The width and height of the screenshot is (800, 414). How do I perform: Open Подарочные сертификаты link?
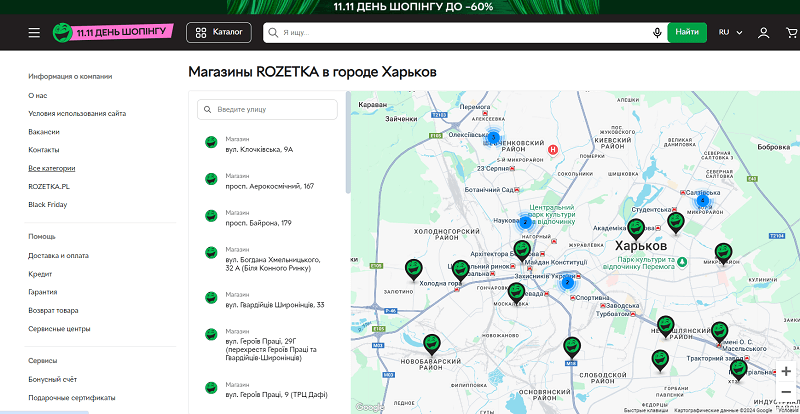click(71, 398)
